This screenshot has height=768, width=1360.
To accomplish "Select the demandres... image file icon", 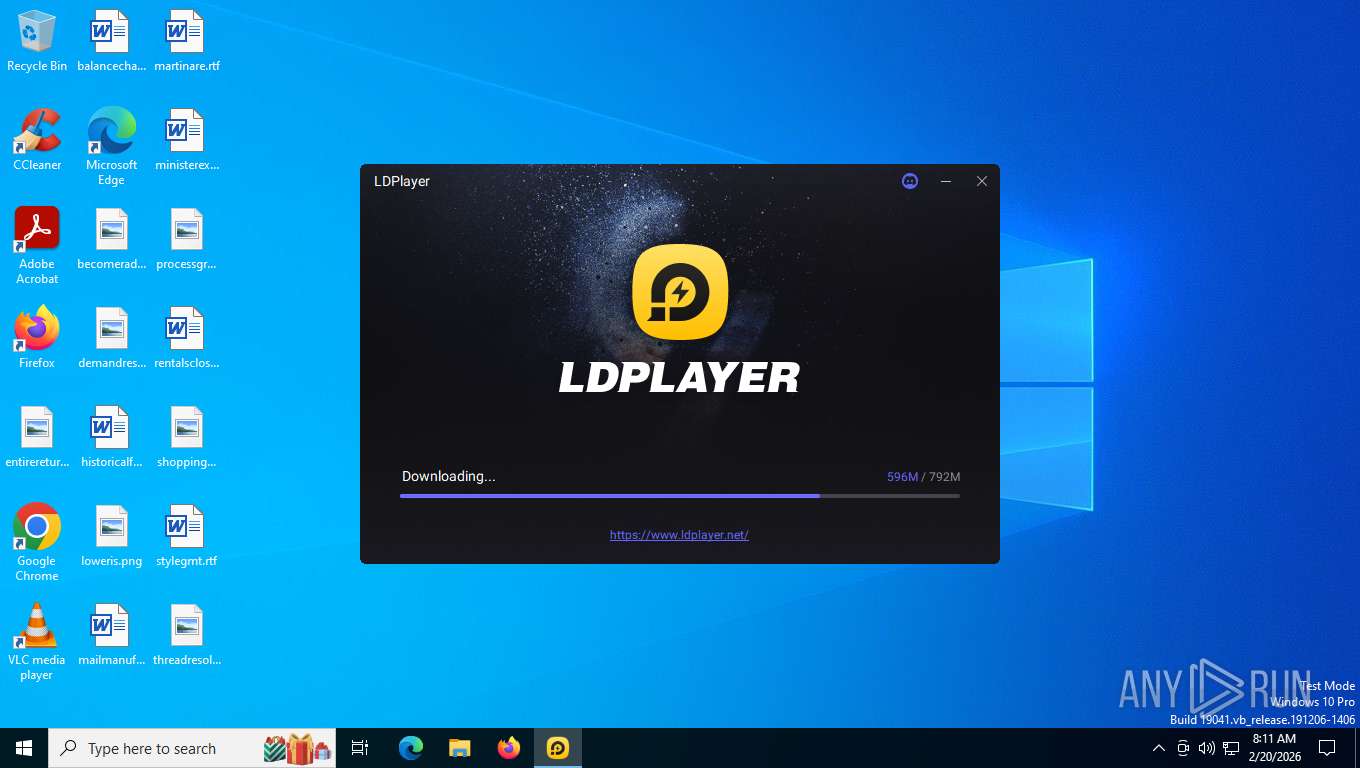I will tap(111, 338).
